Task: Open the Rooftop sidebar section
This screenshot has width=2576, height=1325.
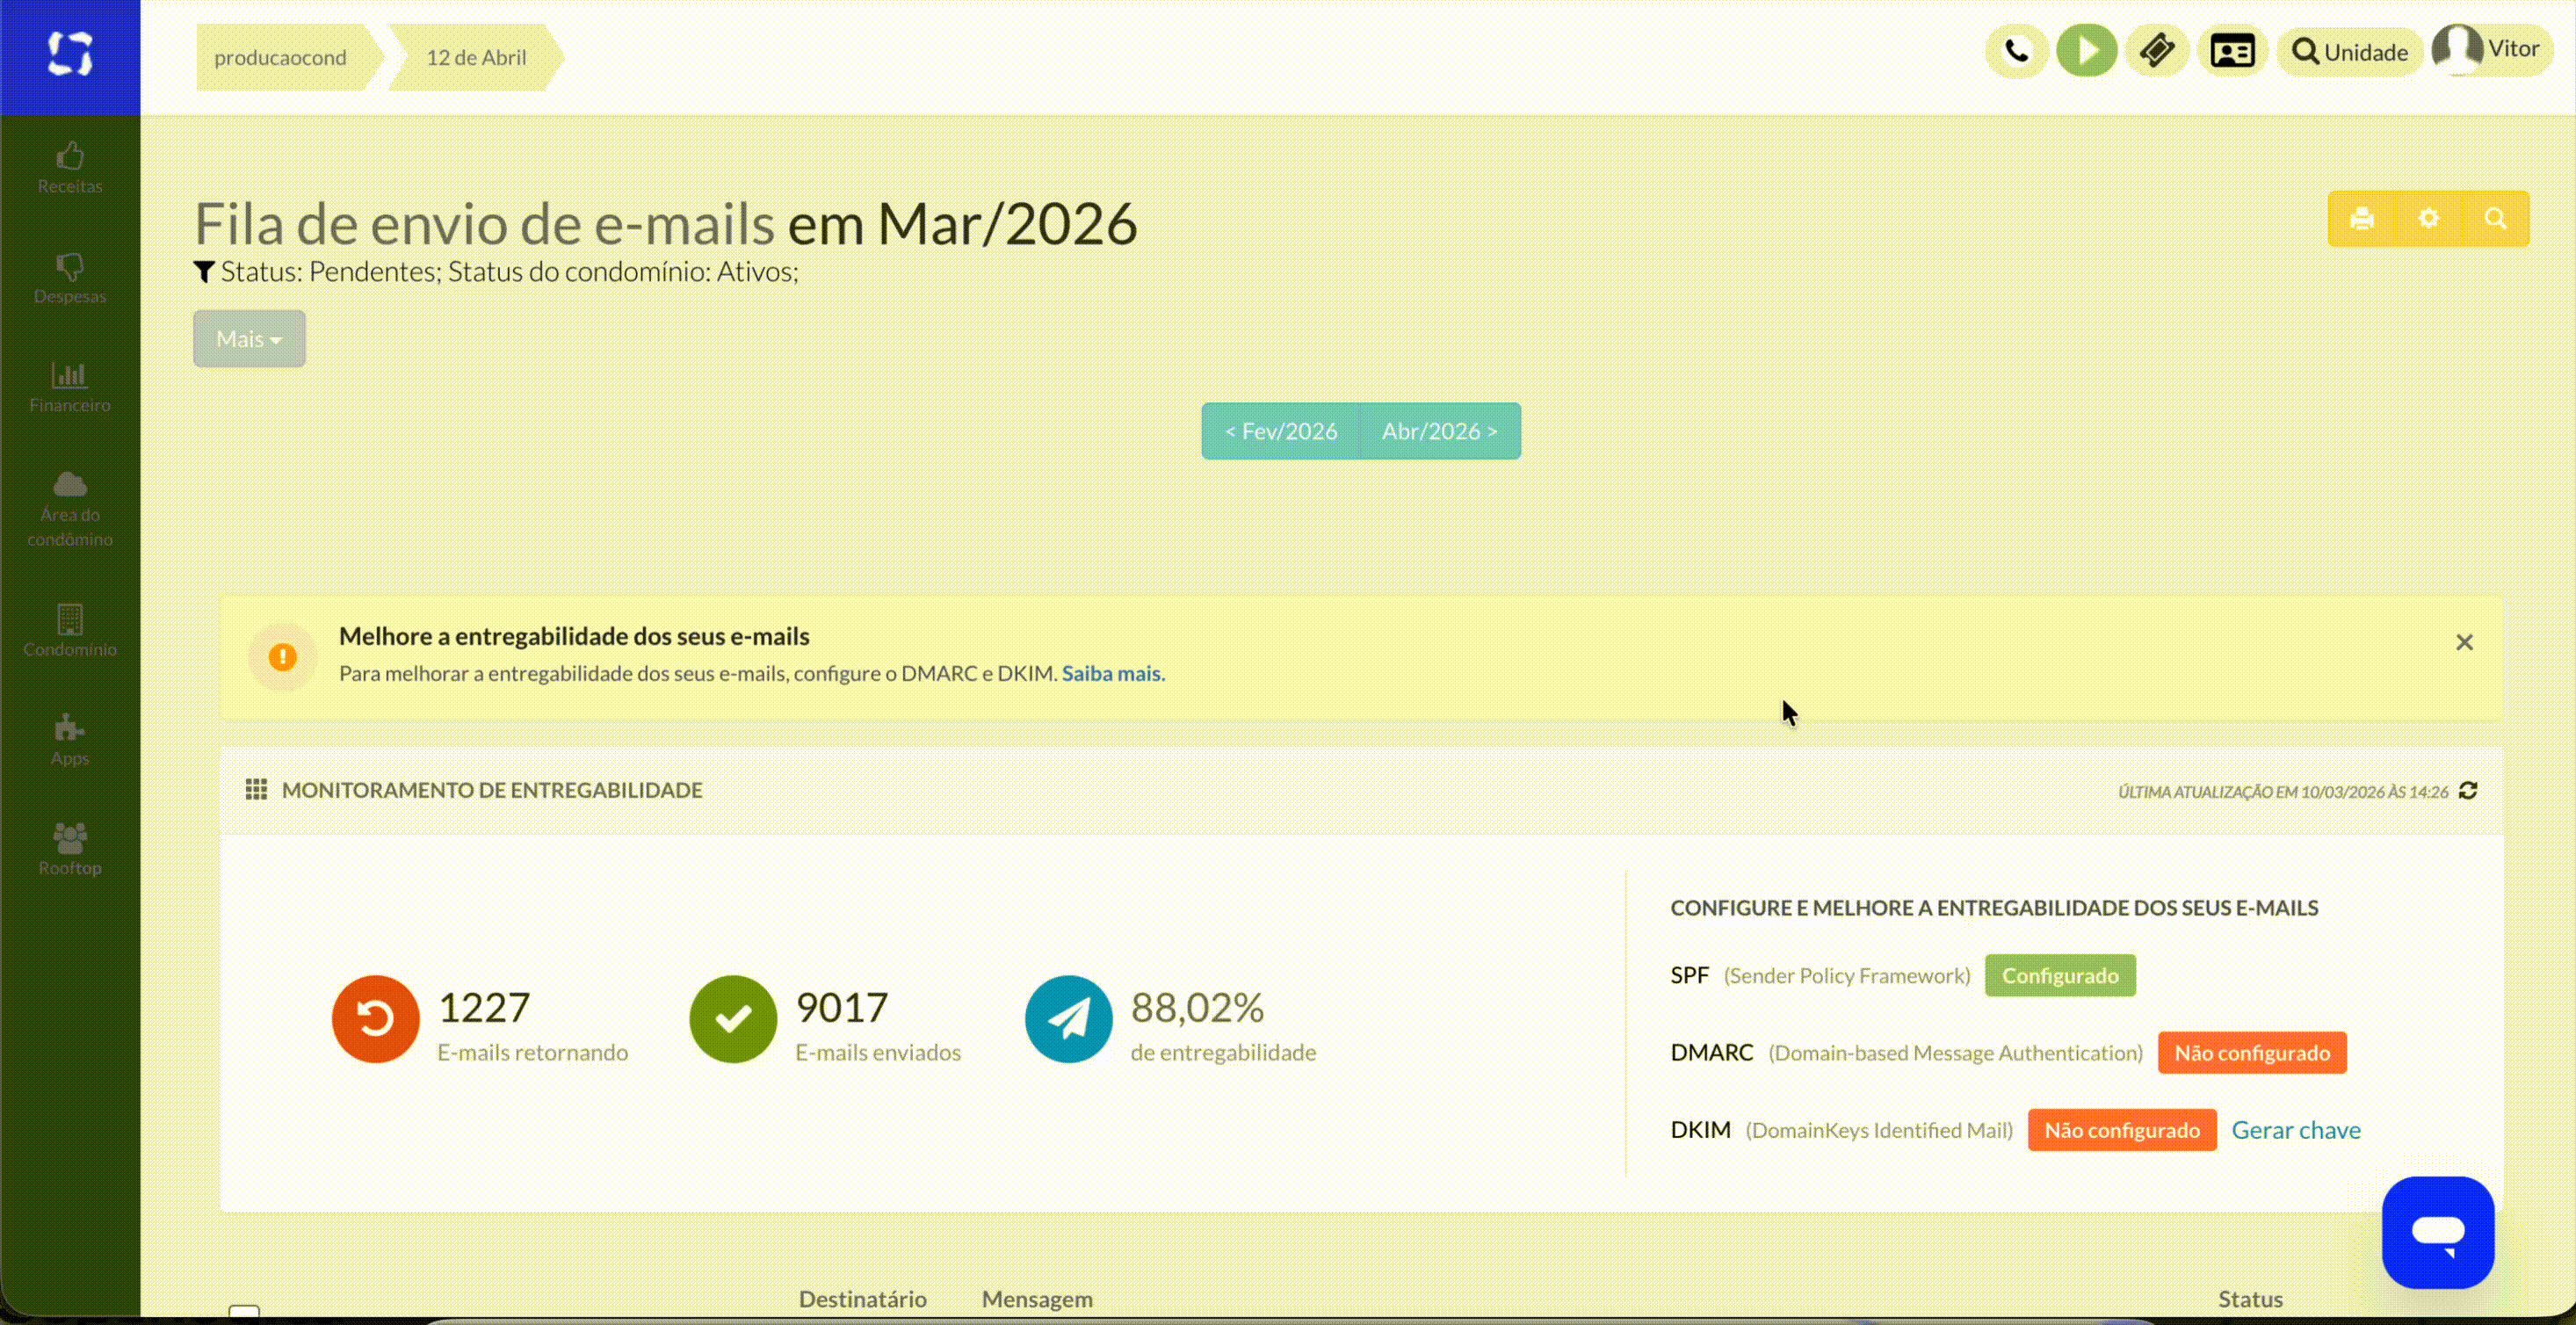Action: pos(70,850)
